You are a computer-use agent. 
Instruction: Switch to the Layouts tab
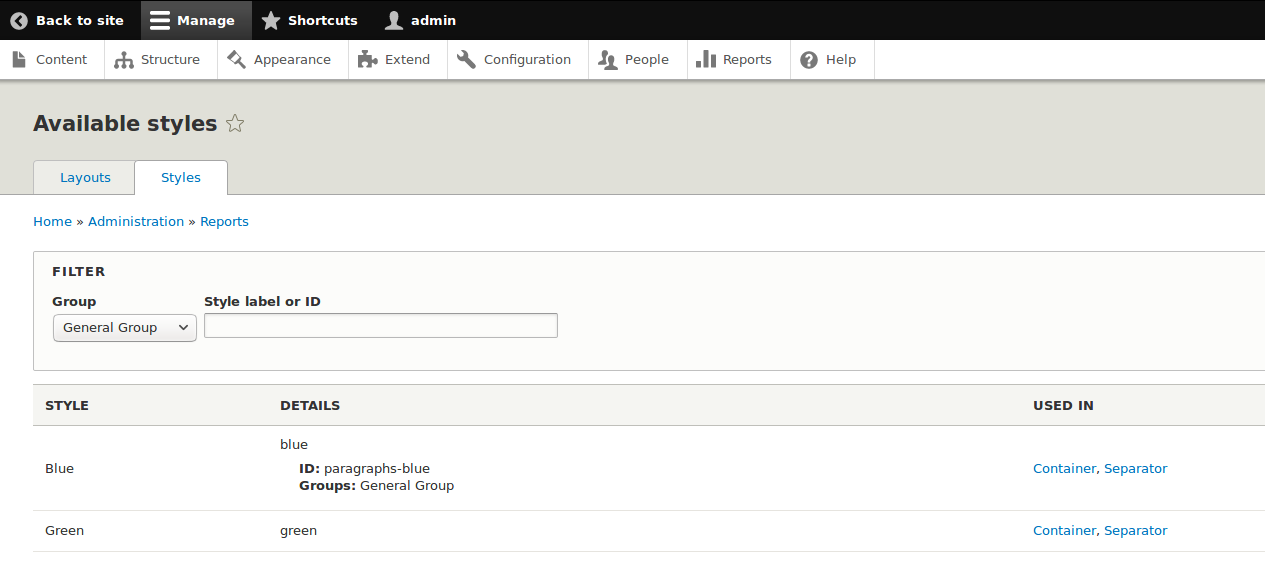85,177
